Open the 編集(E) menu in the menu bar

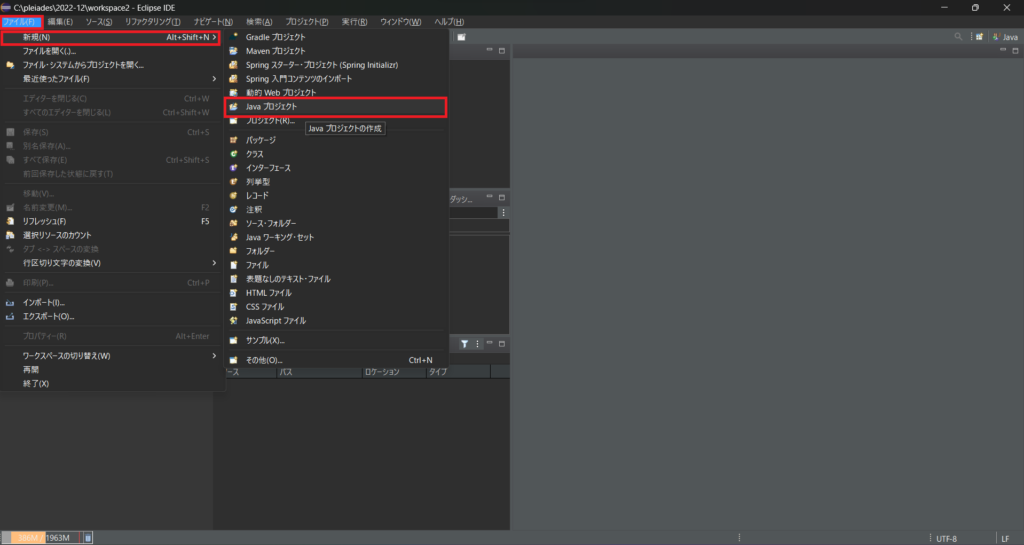point(60,21)
